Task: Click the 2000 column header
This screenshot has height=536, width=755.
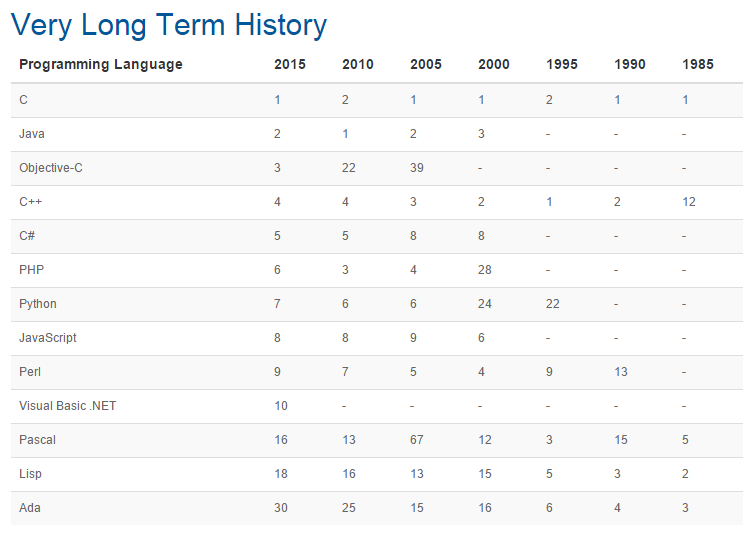Action: click(x=494, y=65)
